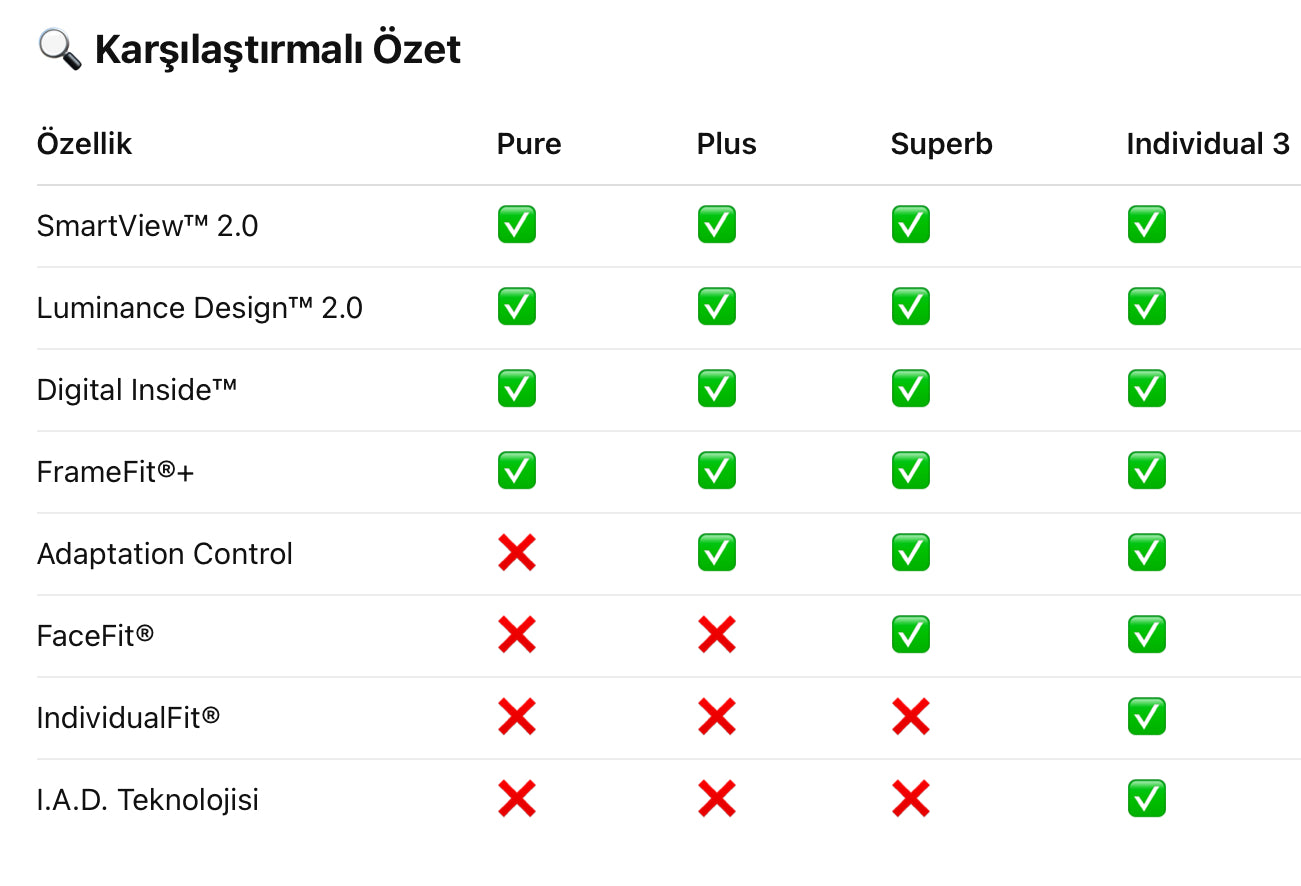Click the magnifying glass icon beside Karşılaştırmalı Özet

(60, 48)
